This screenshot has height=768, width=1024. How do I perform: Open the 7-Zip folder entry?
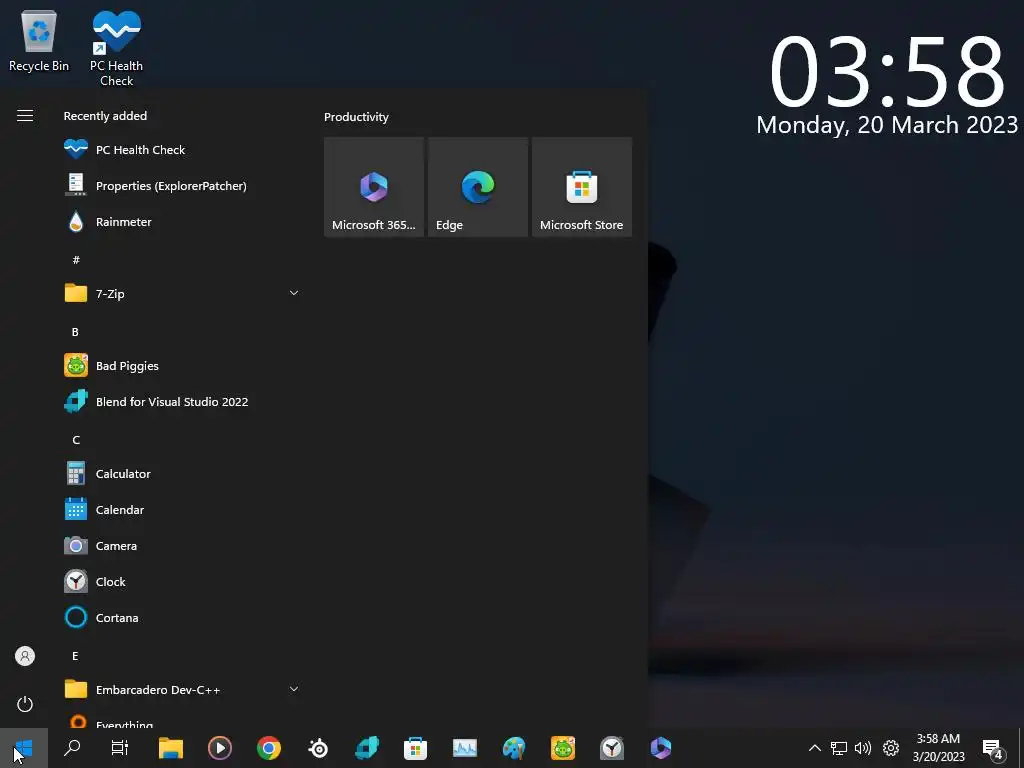point(183,294)
